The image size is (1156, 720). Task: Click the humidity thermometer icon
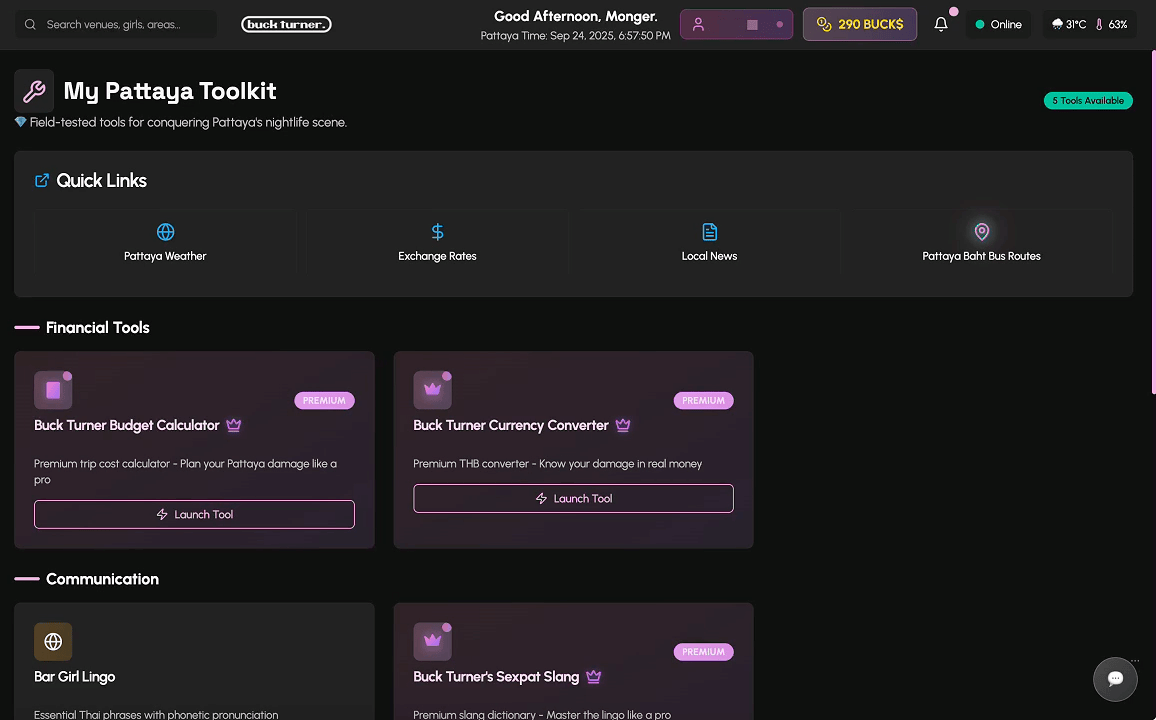[x=1099, y=24]
